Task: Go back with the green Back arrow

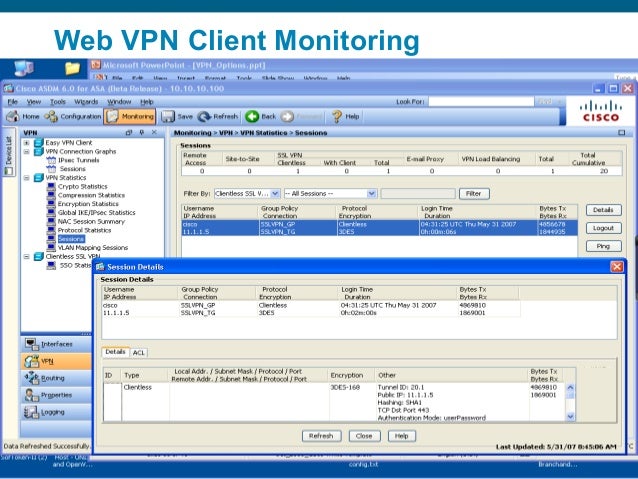Action: (x=252, y=116)
